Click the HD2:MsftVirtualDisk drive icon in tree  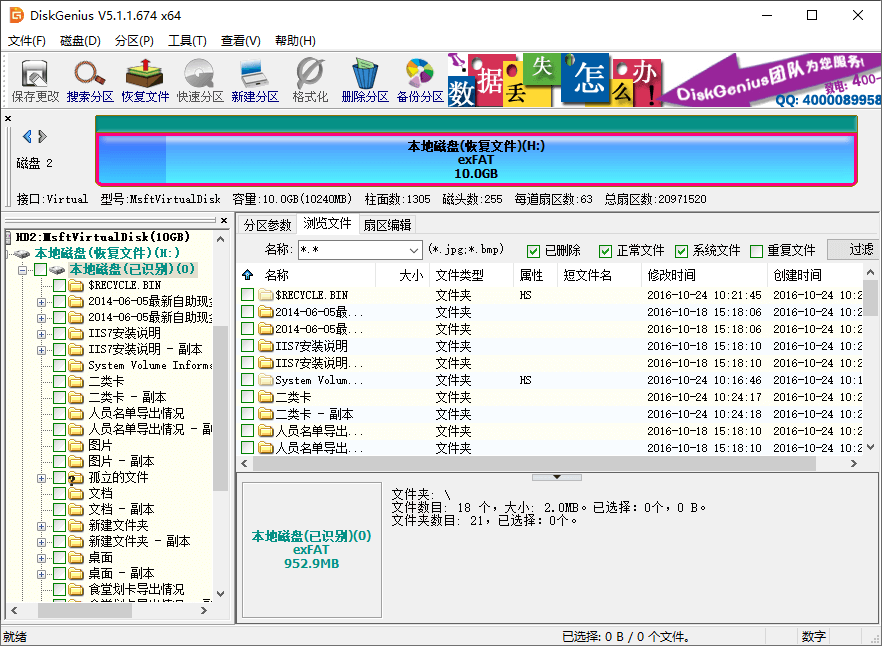click(x=10, y=237)
